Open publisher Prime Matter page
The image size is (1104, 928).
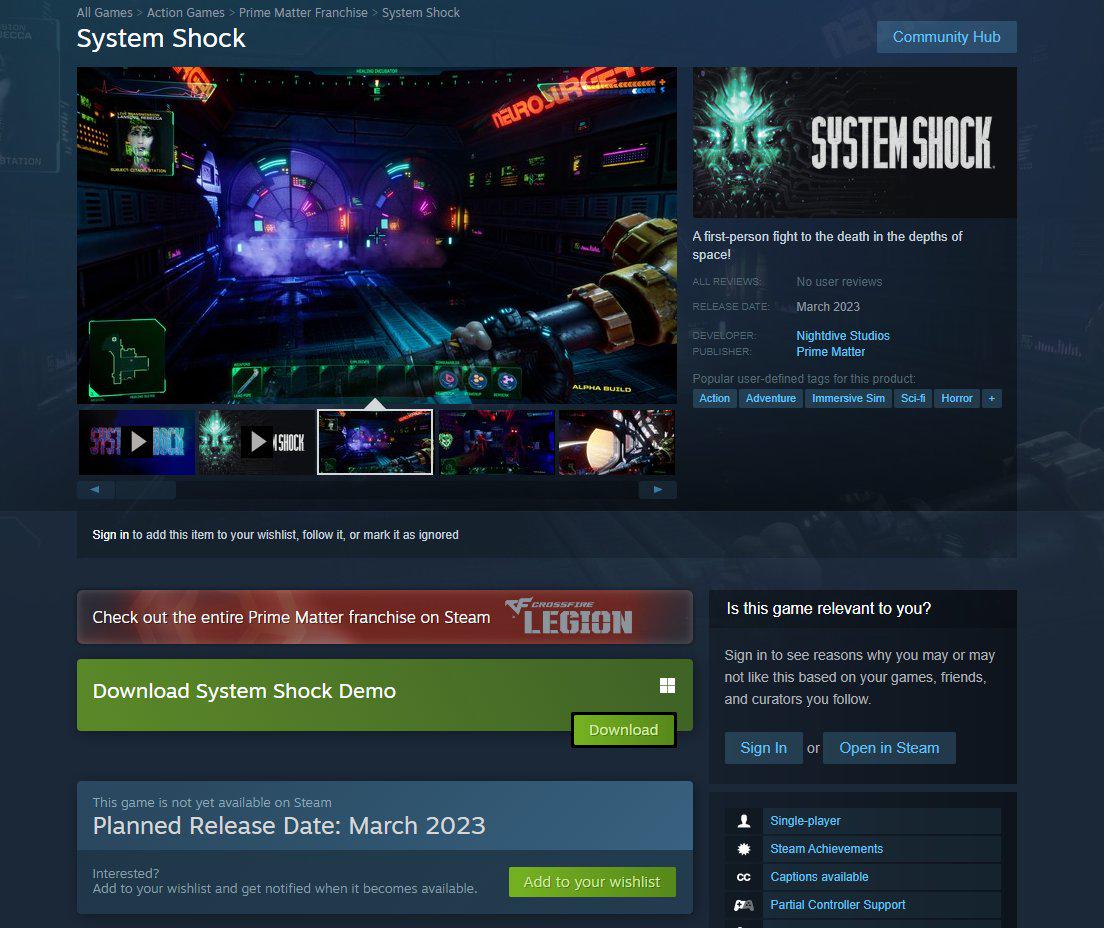831,352
